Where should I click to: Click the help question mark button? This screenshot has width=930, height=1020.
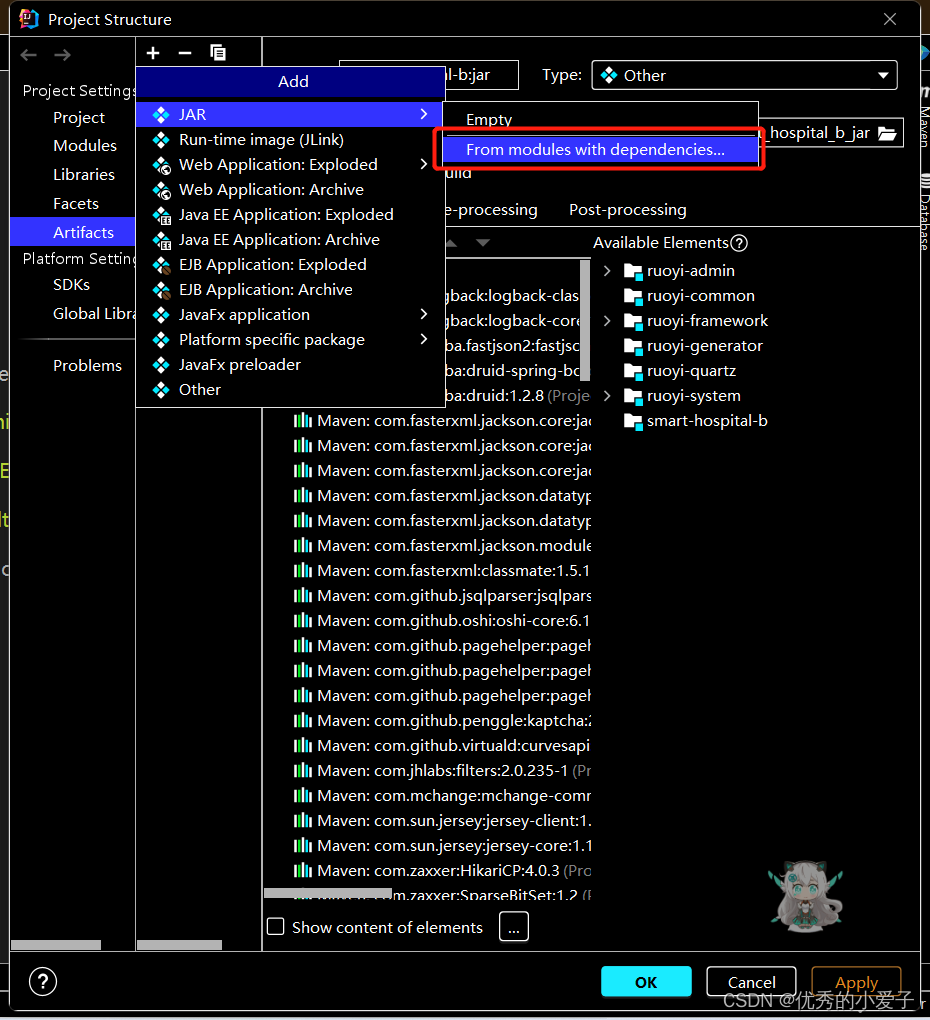point(43,982)
